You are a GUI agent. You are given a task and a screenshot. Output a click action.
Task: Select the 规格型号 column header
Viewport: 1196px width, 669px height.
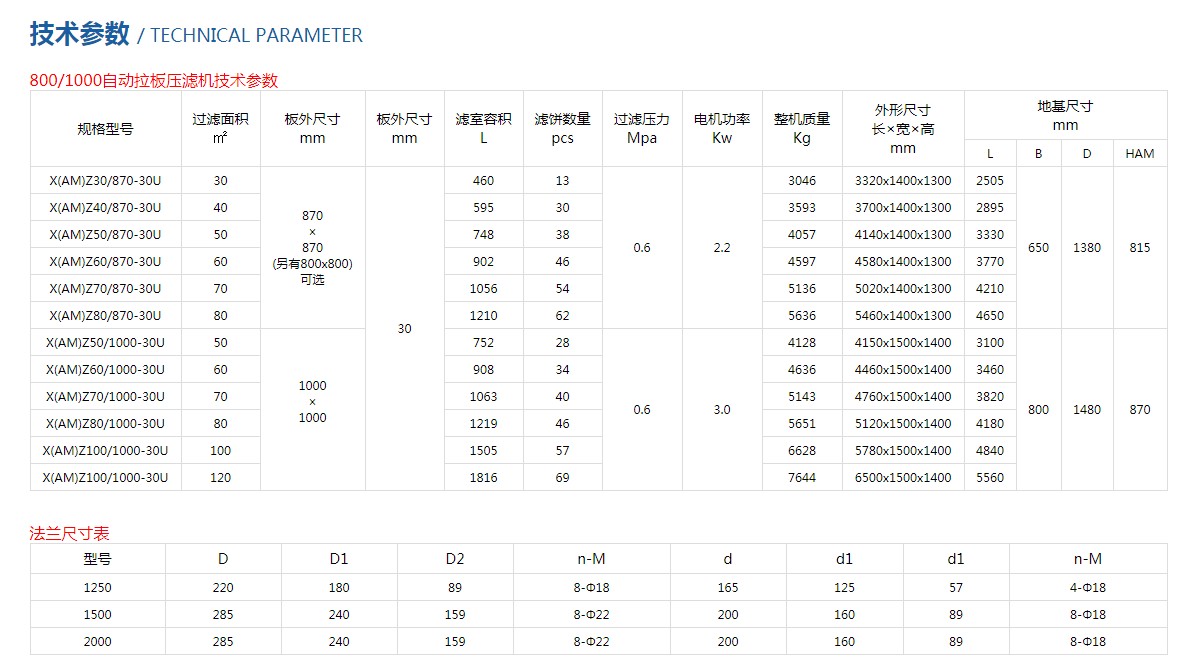point(105,129)
